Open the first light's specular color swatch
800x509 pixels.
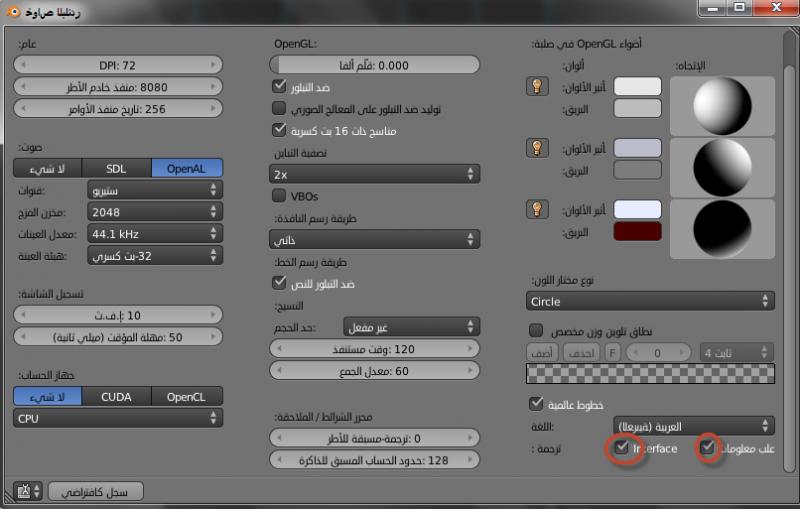point(637,108)
